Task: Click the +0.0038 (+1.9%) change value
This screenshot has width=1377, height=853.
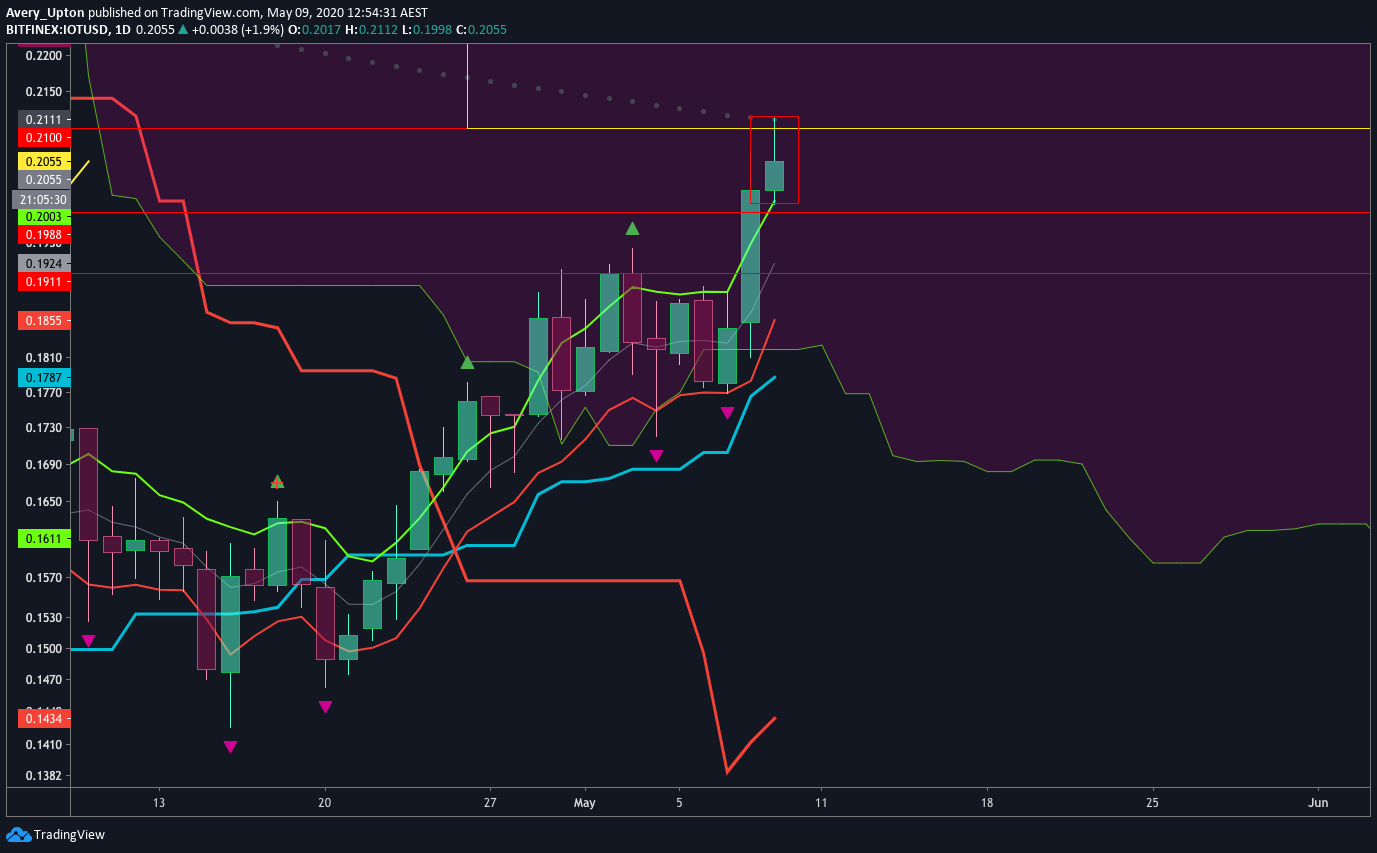Action: click(x=238, y=30)
